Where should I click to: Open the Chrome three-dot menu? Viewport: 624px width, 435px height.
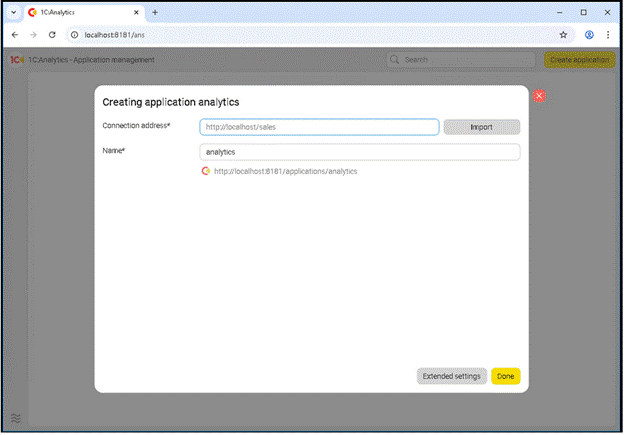(x=608, y=34)
